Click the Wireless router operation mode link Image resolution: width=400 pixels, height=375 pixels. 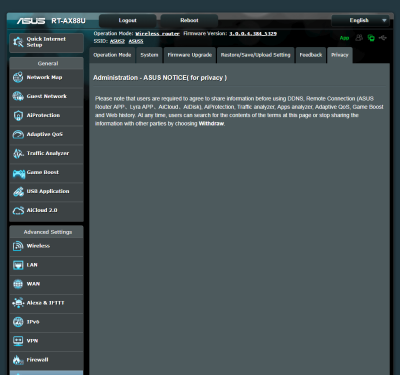158,34
